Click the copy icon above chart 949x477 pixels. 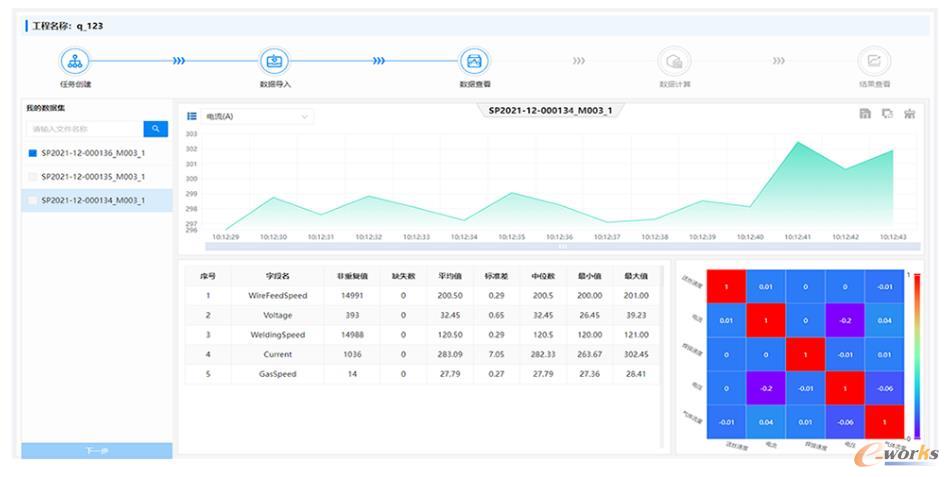[x=887, y=114]
